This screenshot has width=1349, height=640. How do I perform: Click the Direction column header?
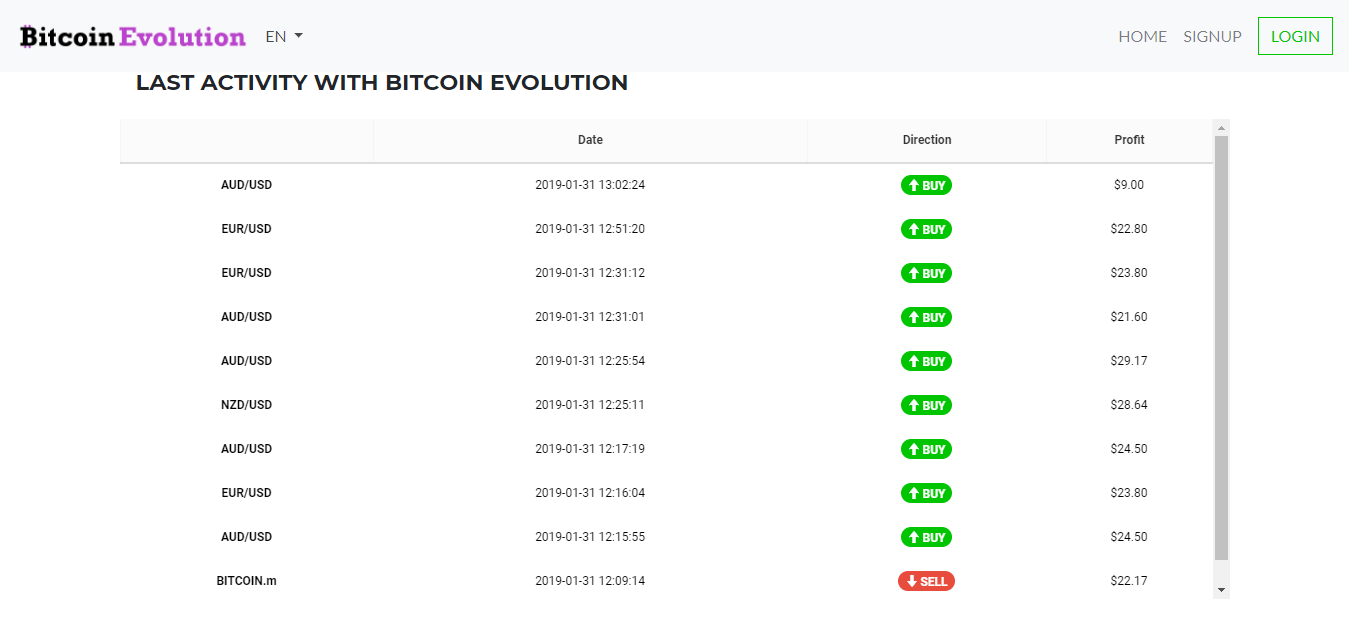927,140
